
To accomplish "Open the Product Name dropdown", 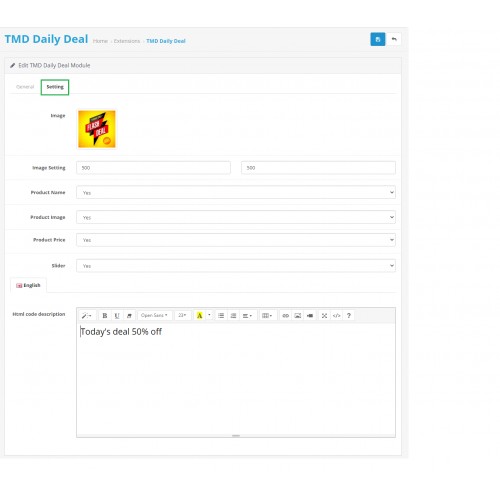I will point(236,192).
